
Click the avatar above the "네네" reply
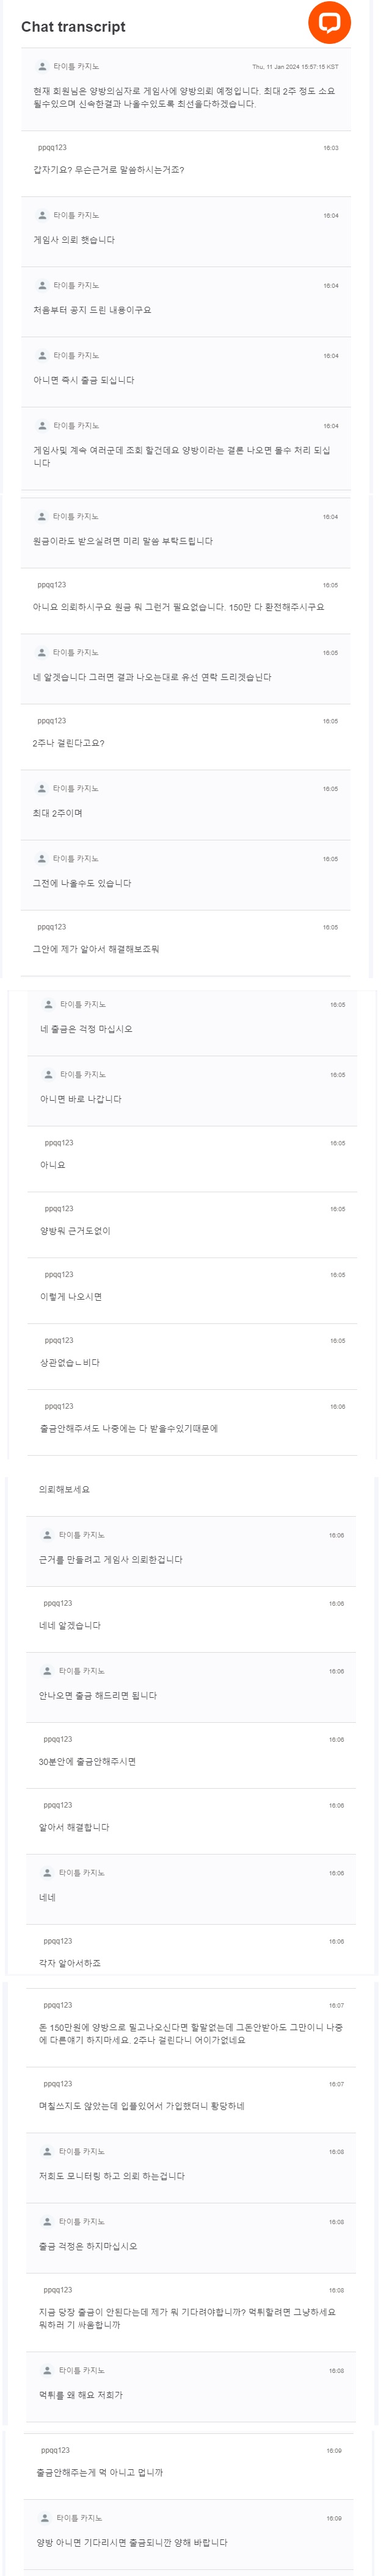[48, 1872]
